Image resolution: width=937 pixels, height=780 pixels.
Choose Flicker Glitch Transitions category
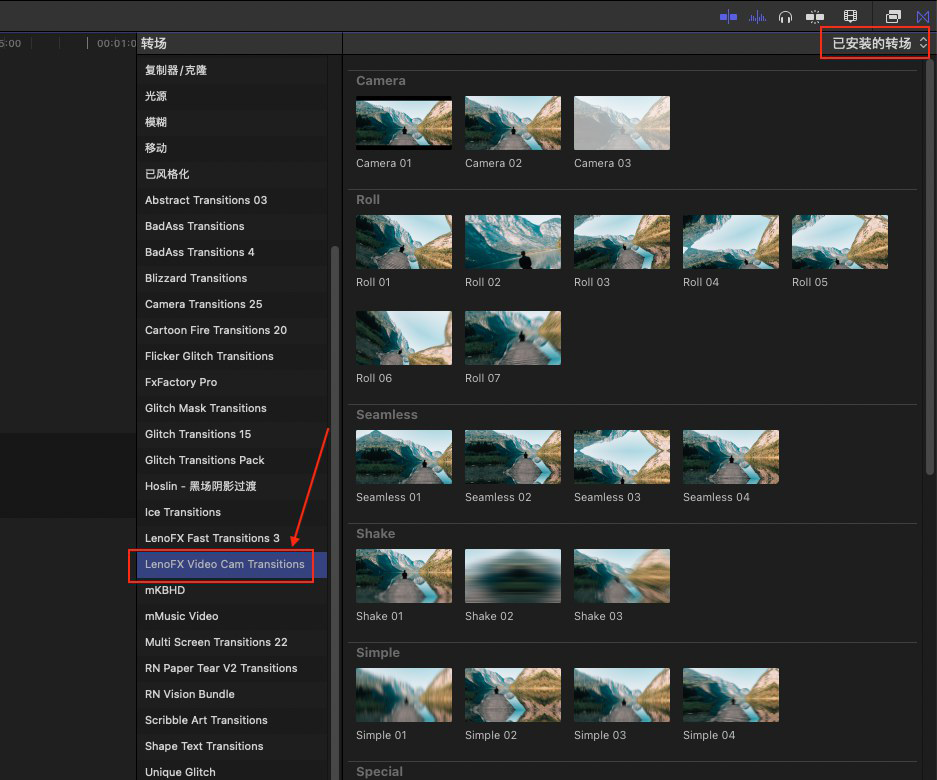pos(232,356)
